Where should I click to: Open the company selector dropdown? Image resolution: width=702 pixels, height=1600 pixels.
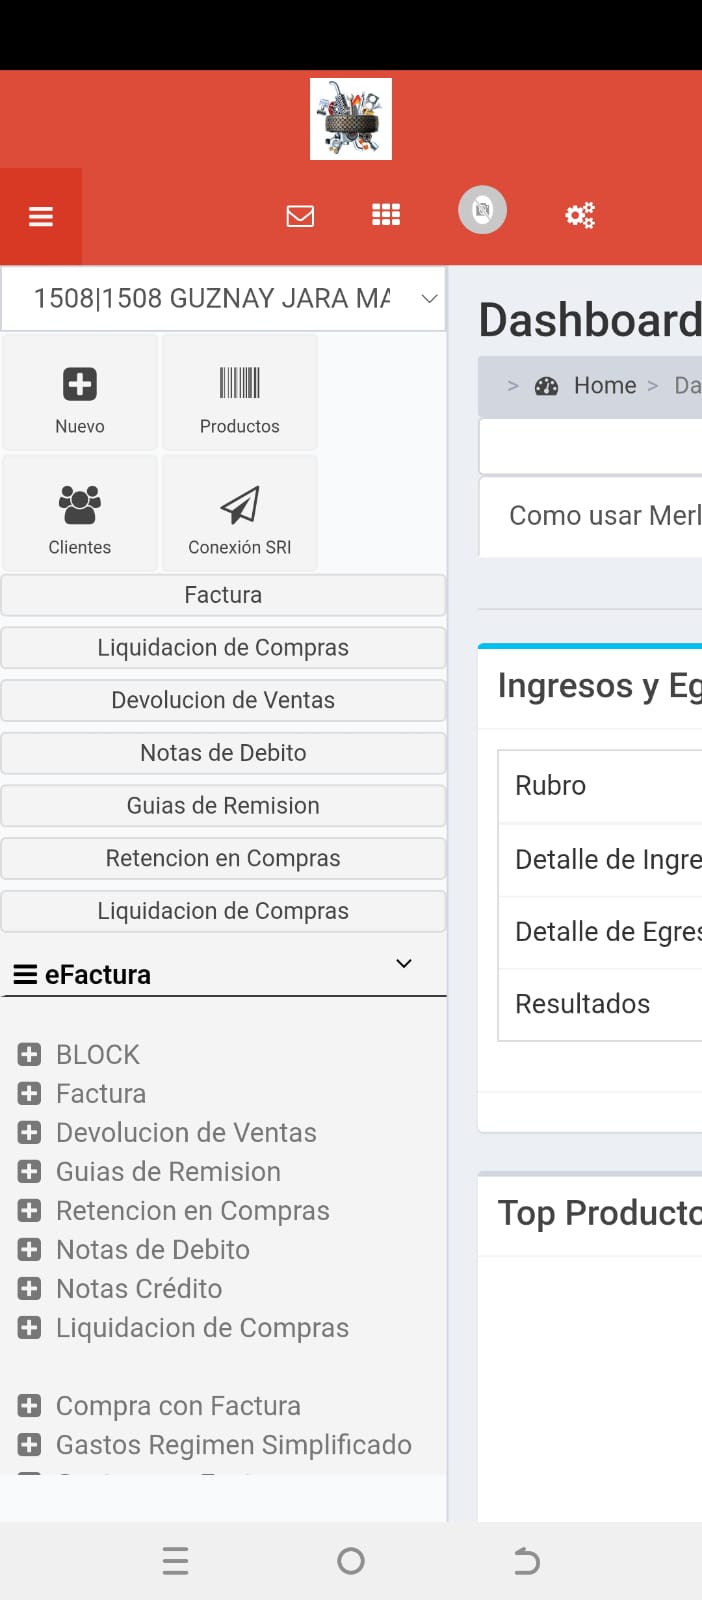click(223, 298)
